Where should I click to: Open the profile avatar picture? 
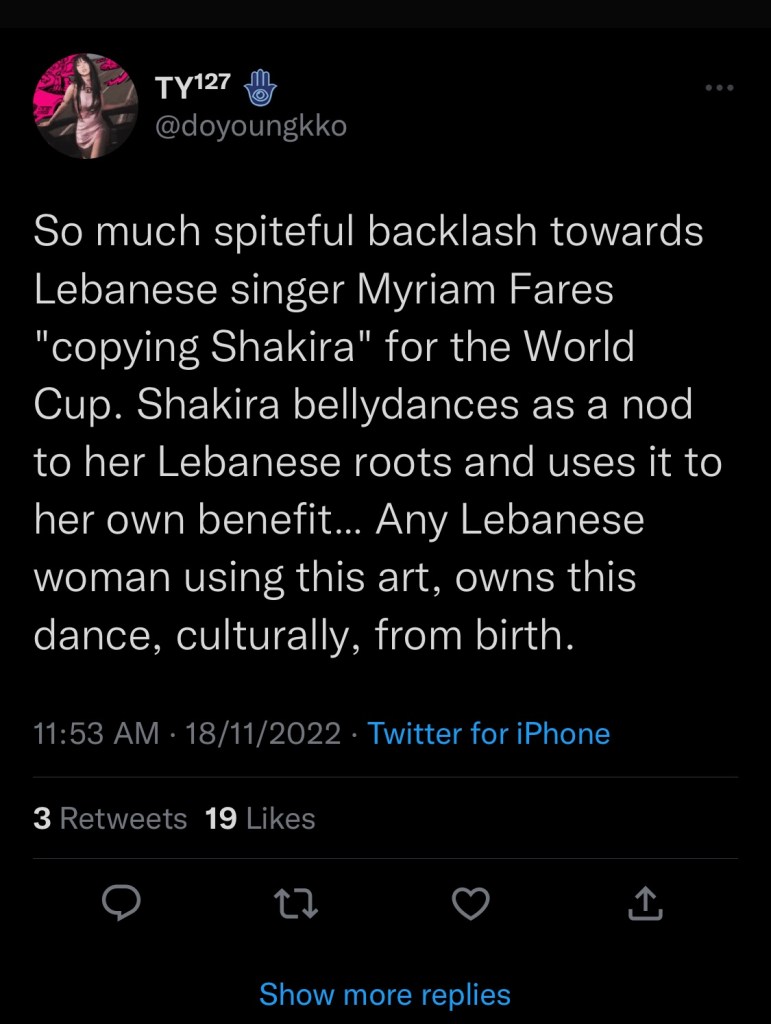point(86,106)
